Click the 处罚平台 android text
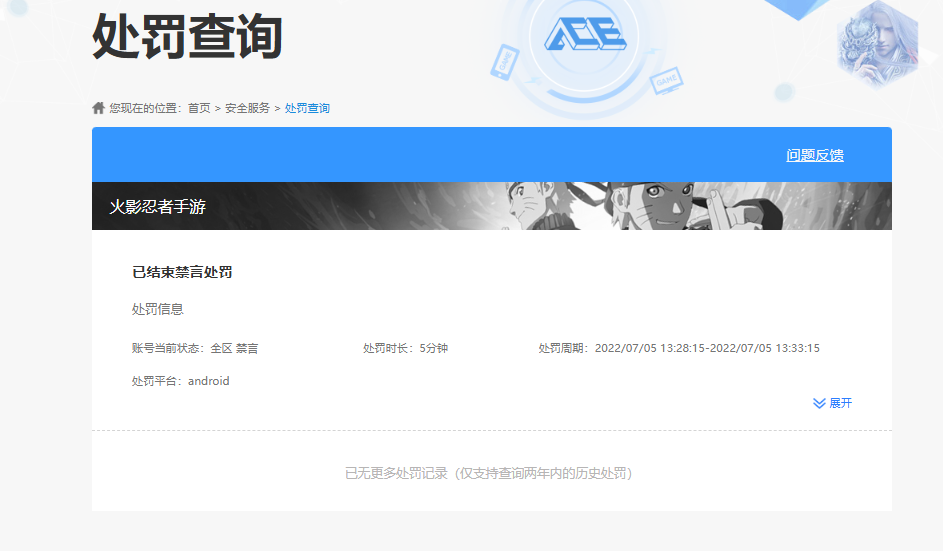943x553 pixels. pos(180,381)
